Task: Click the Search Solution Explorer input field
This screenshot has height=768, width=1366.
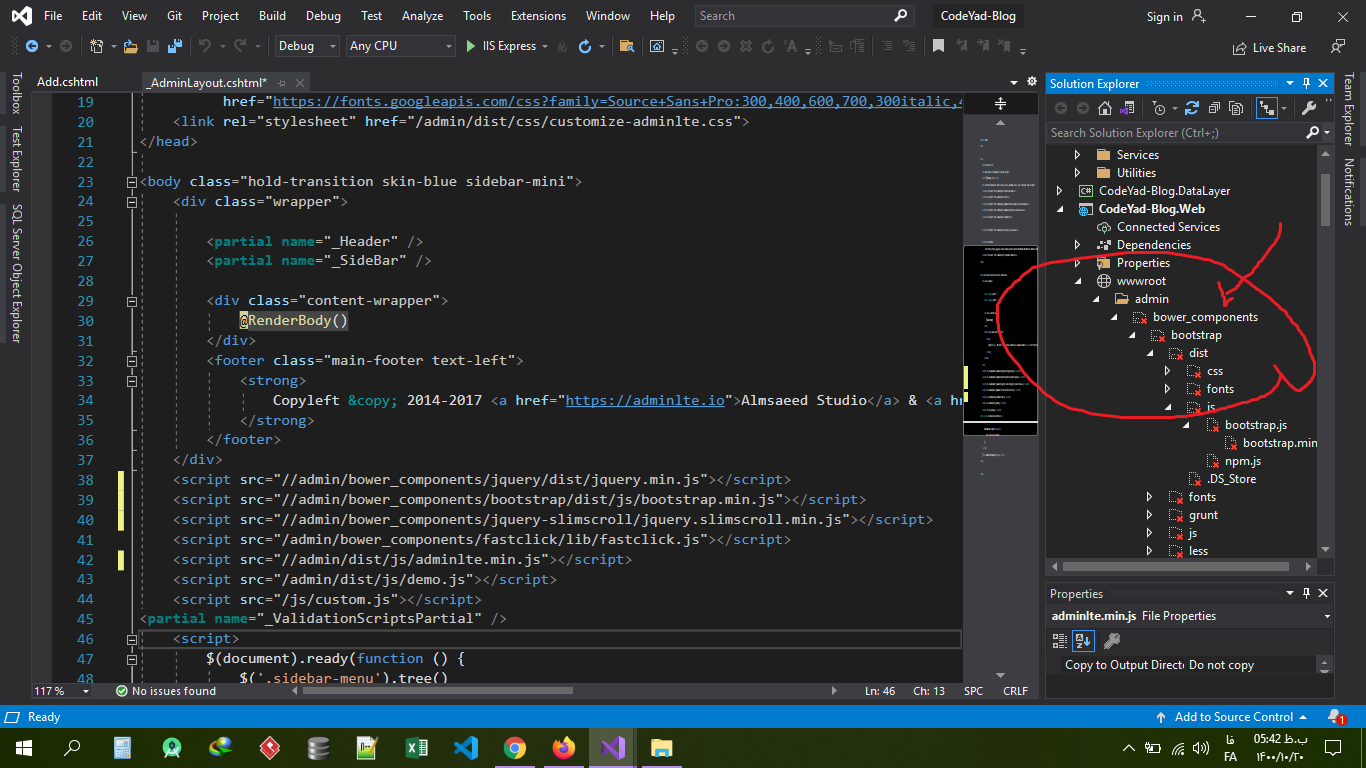Action: coord(1176,132)
